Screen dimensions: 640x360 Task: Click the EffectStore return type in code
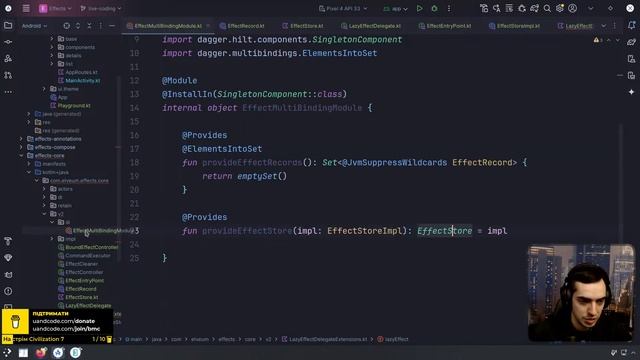pyautogui.click(x=444, y=231)
